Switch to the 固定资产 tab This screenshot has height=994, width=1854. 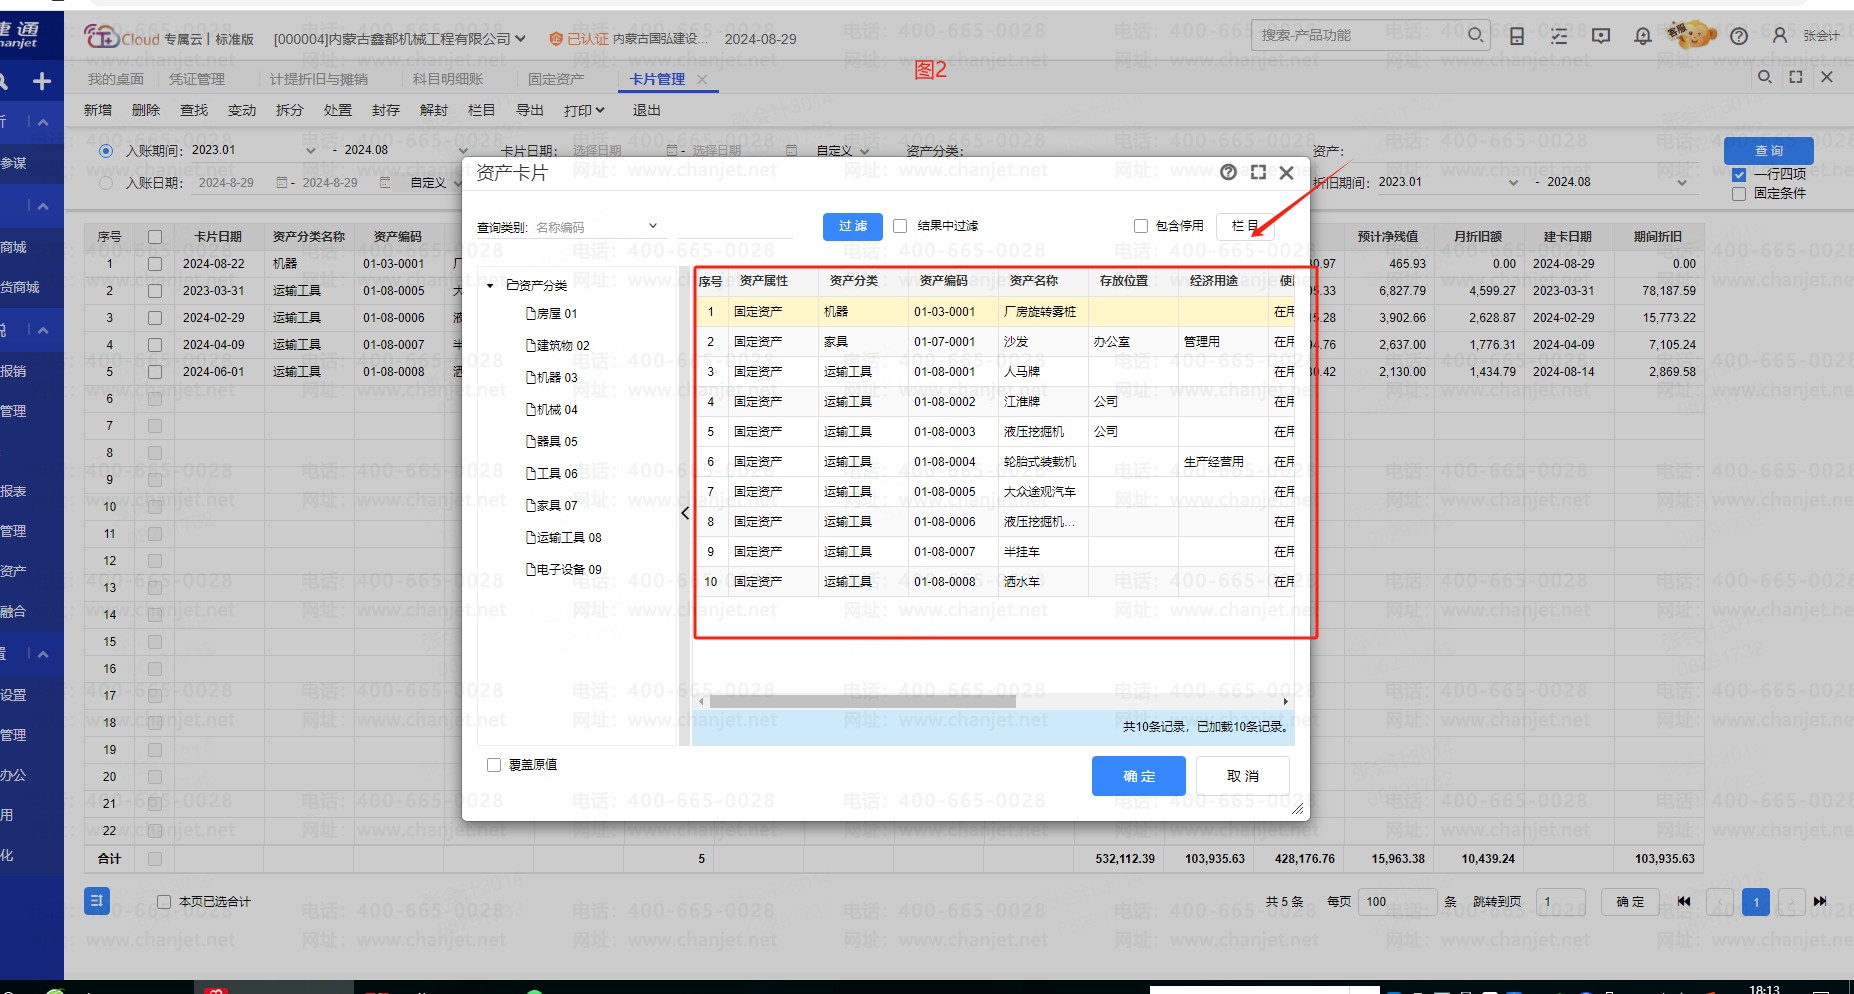(556, 79)
